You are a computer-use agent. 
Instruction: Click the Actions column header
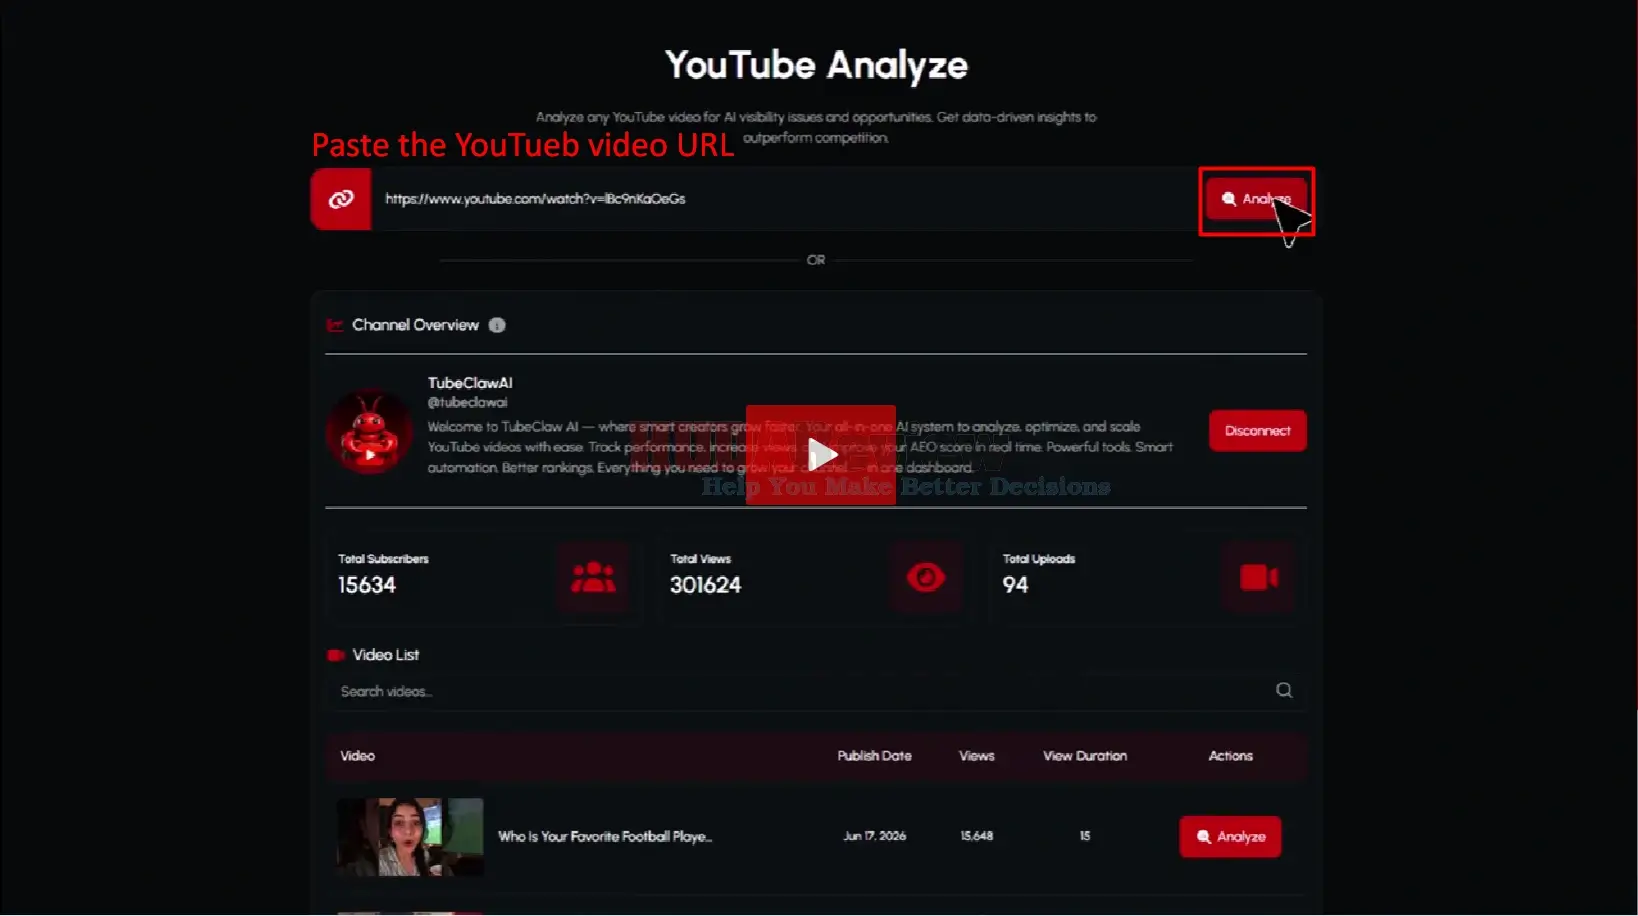click(1230, 756)
